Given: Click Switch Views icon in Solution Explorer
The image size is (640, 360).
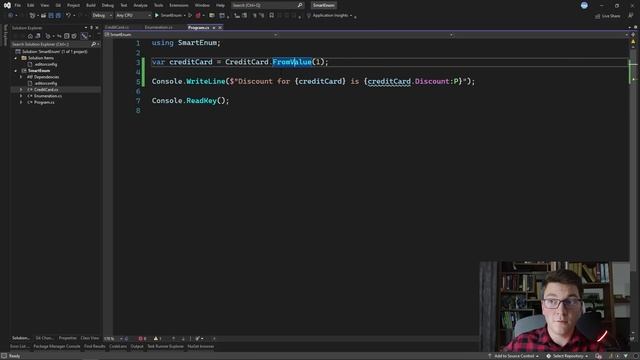Looking at the screenshot, I should (38, 36).
